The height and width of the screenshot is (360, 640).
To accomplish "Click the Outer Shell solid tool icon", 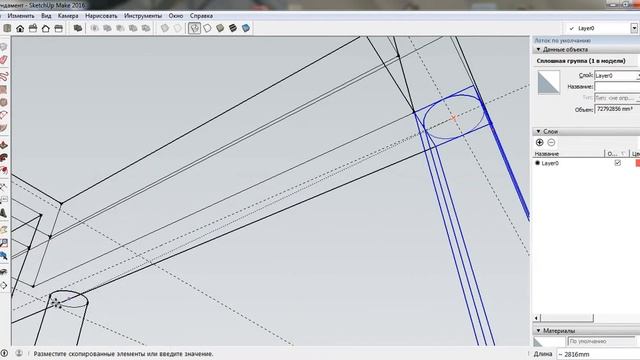I will (x=78, y=28).
